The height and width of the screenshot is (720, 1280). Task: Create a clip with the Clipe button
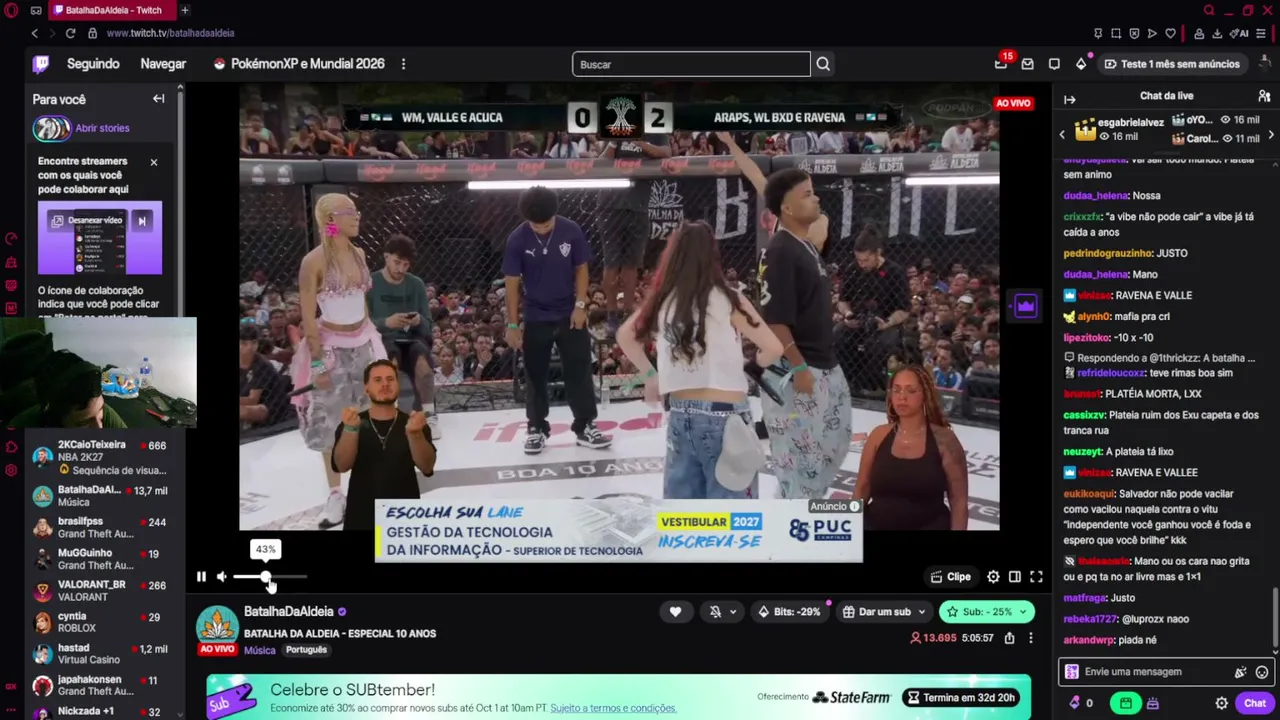[x=950, y=577]
